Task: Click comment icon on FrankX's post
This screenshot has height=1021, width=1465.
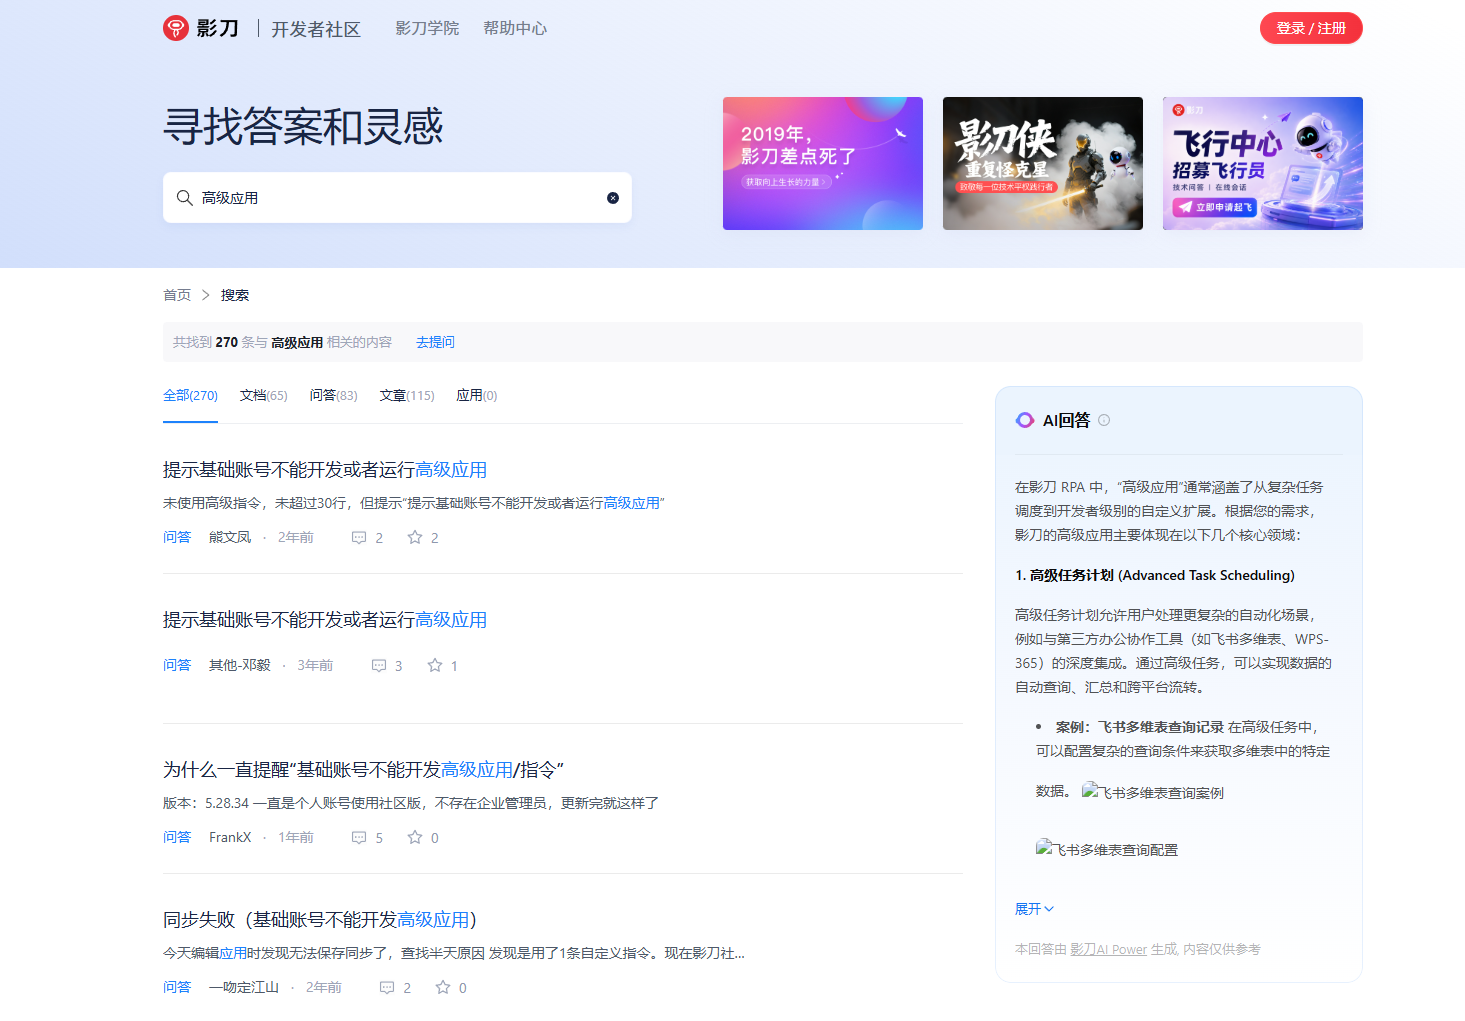Action: (x=359, y=838)
